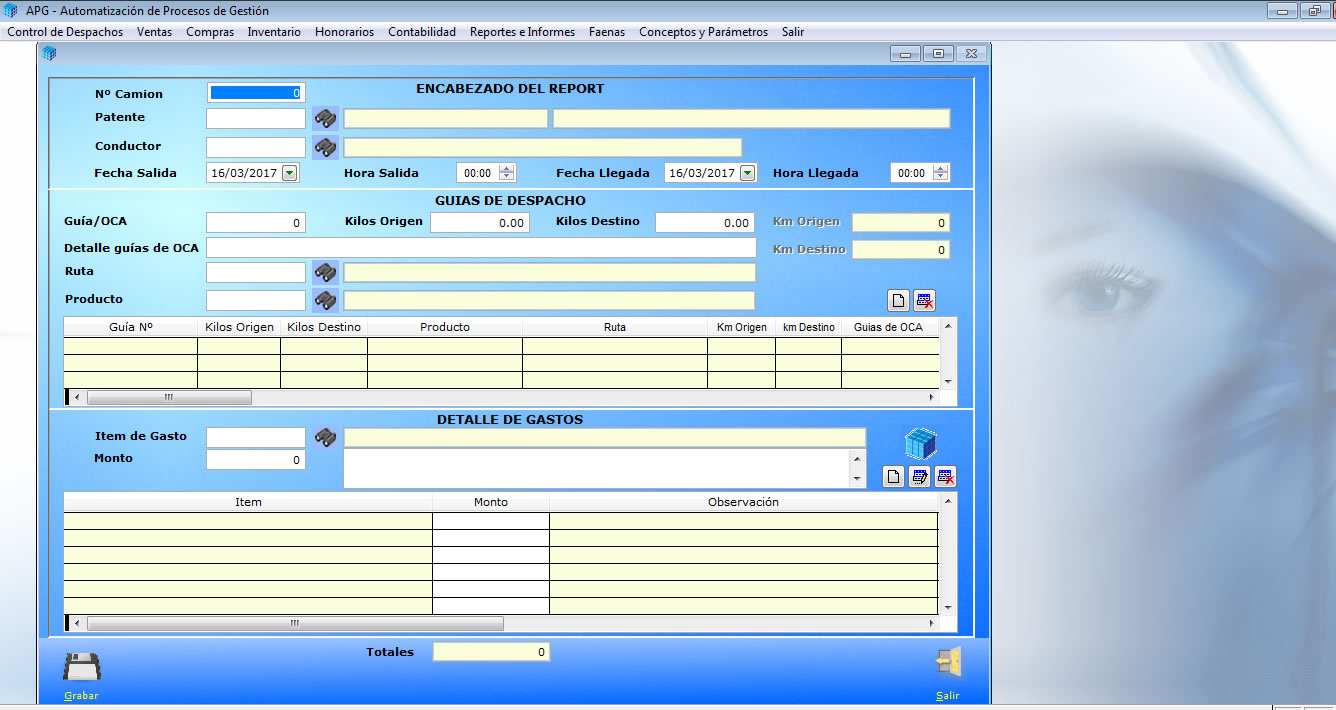
Task: Click the new blank page icon in Detalle de Gastos
Action: [894, 477]
